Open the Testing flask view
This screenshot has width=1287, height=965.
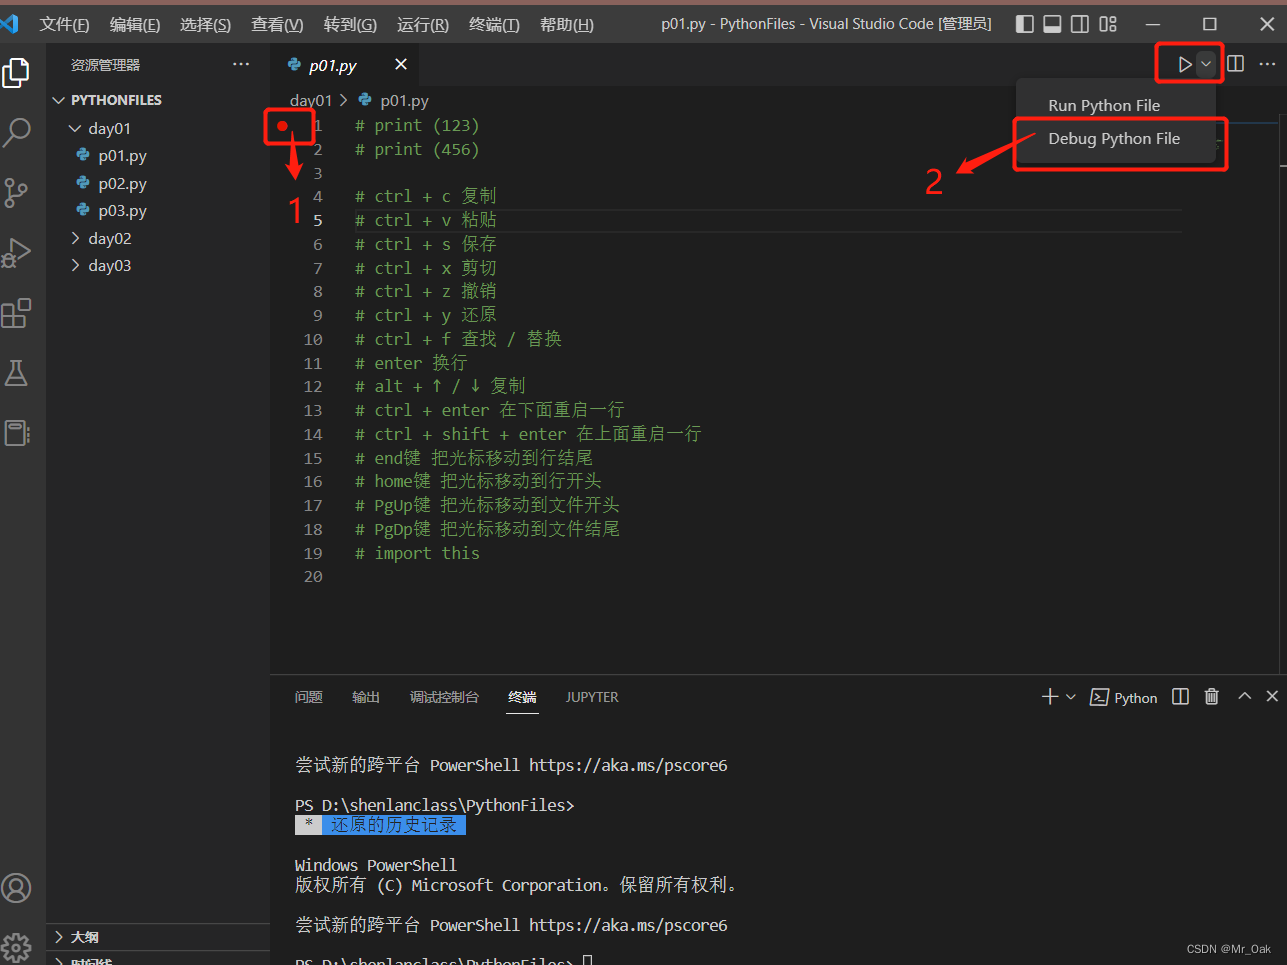tap(17, 373)
